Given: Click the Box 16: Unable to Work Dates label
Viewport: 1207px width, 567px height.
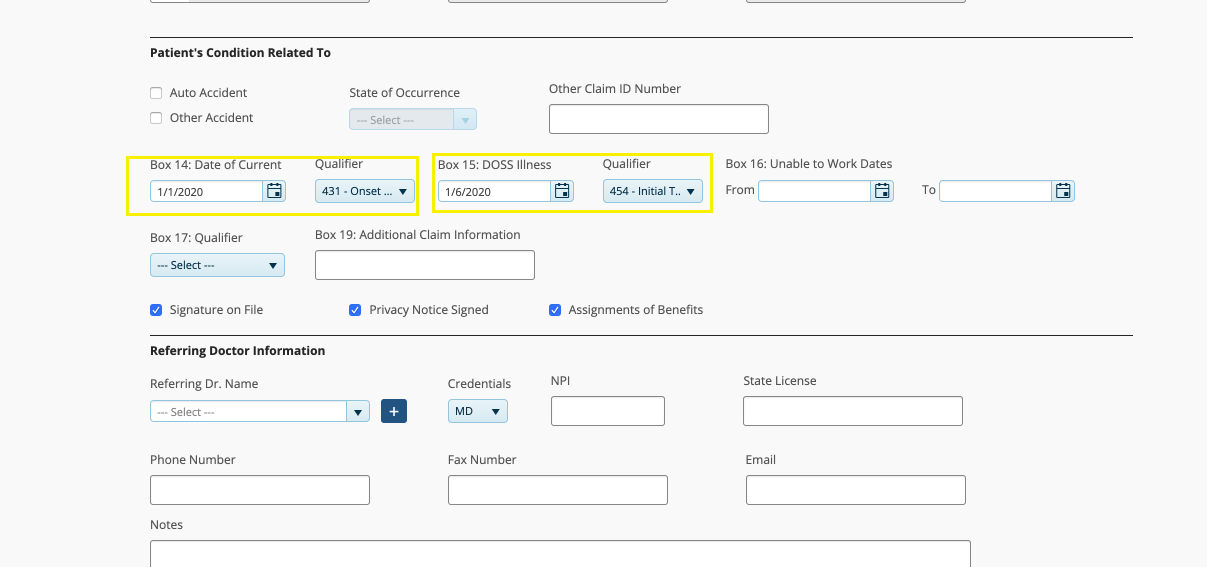Looking at the screenshot, I should (x=809, y=164).
